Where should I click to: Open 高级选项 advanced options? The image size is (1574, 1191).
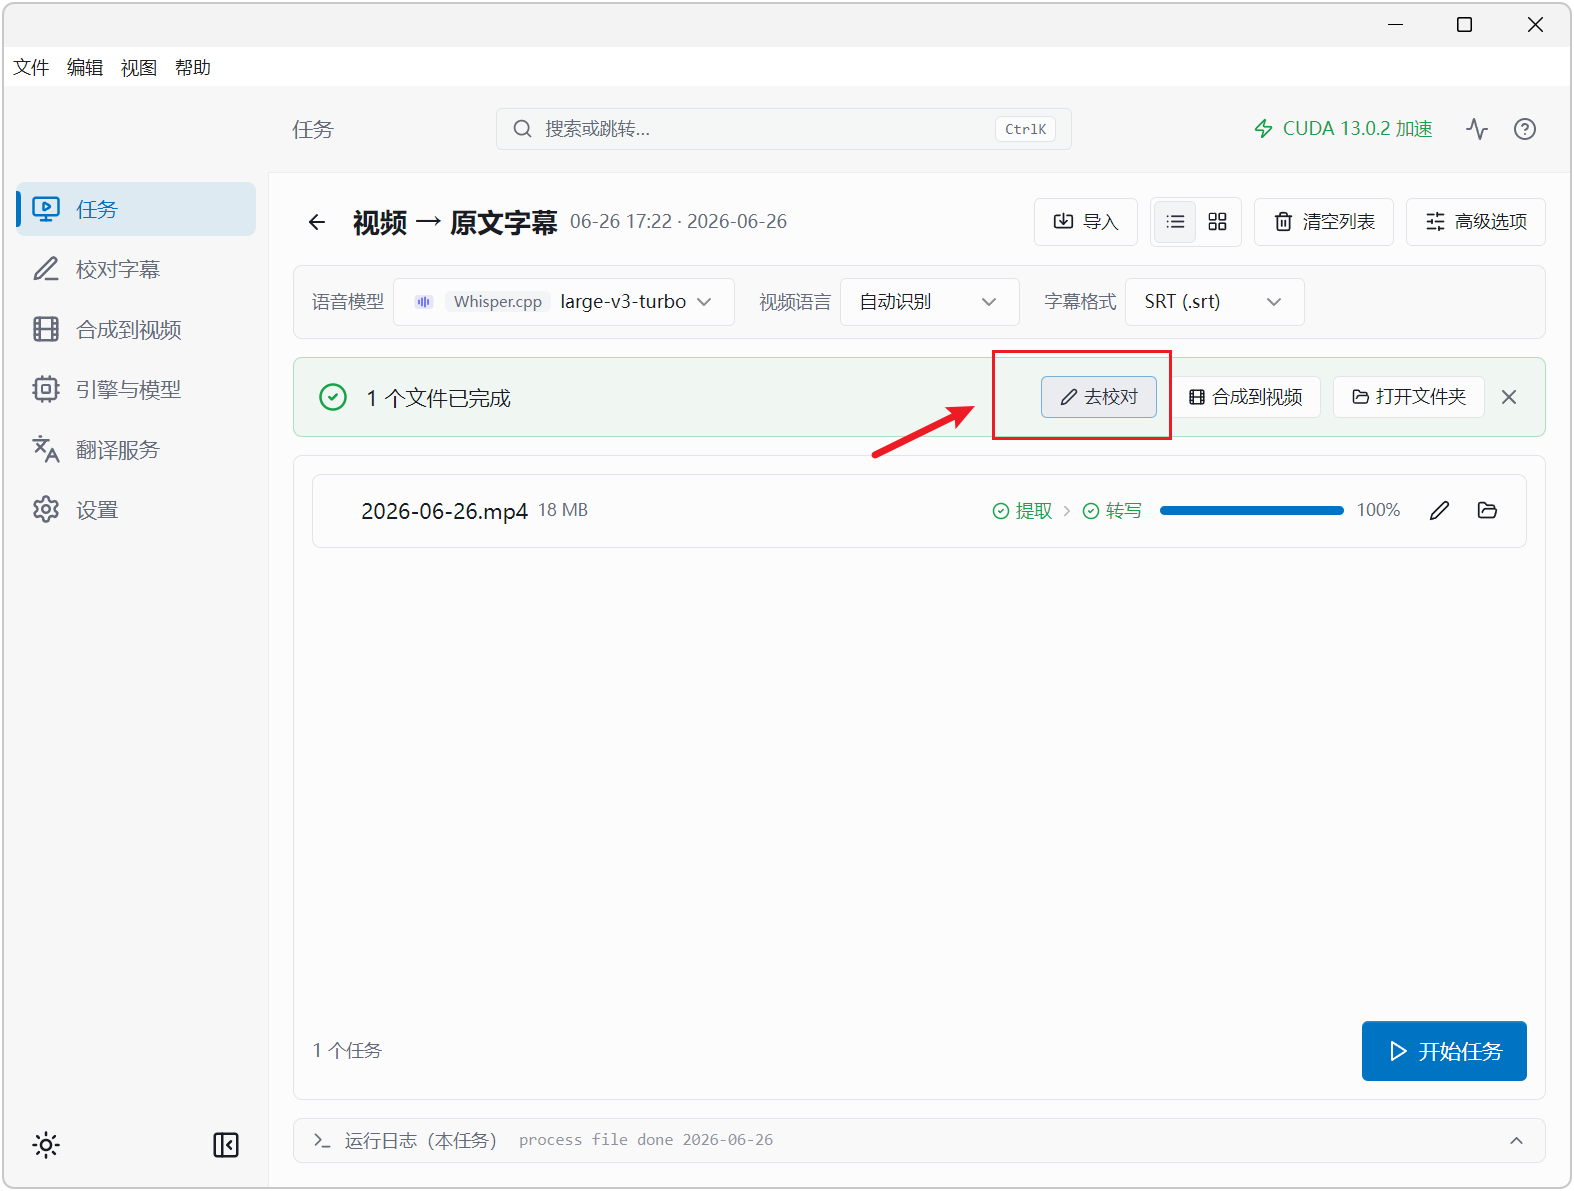pos(1476,222)
